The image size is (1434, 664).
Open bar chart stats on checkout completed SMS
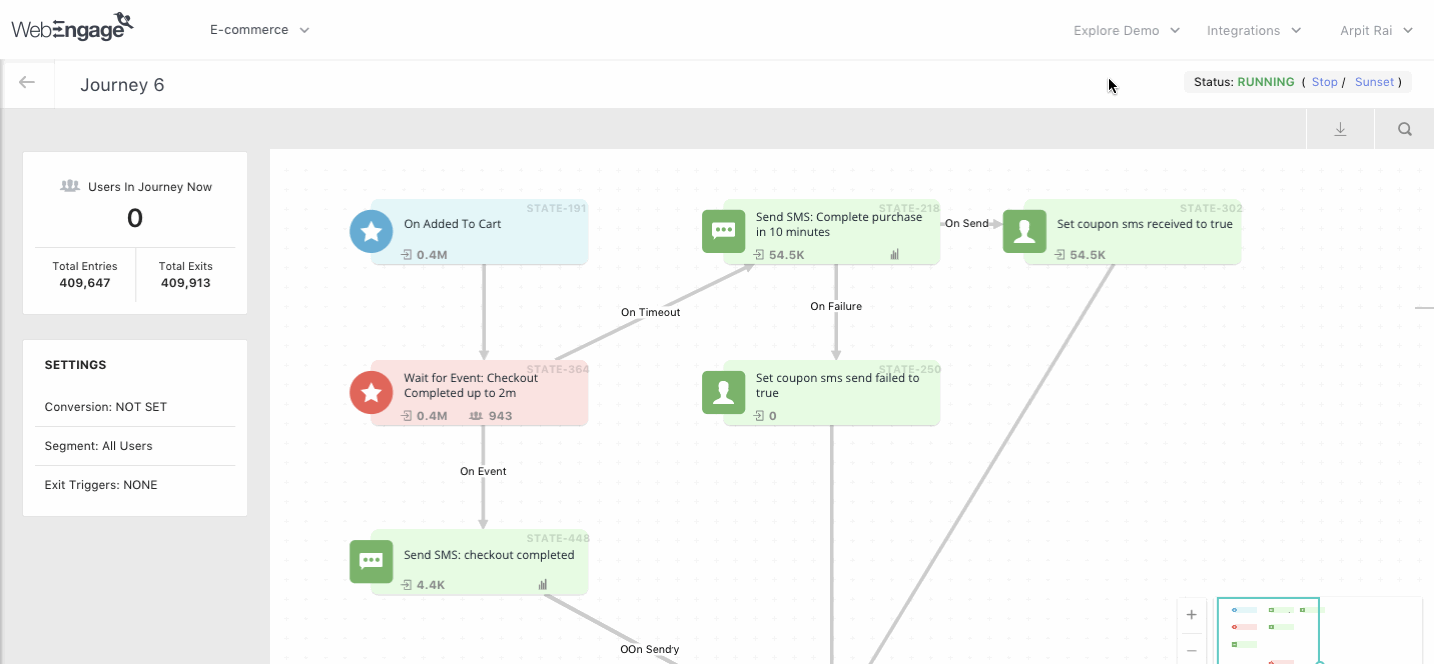pyautogui.click(x=543, y=585)
